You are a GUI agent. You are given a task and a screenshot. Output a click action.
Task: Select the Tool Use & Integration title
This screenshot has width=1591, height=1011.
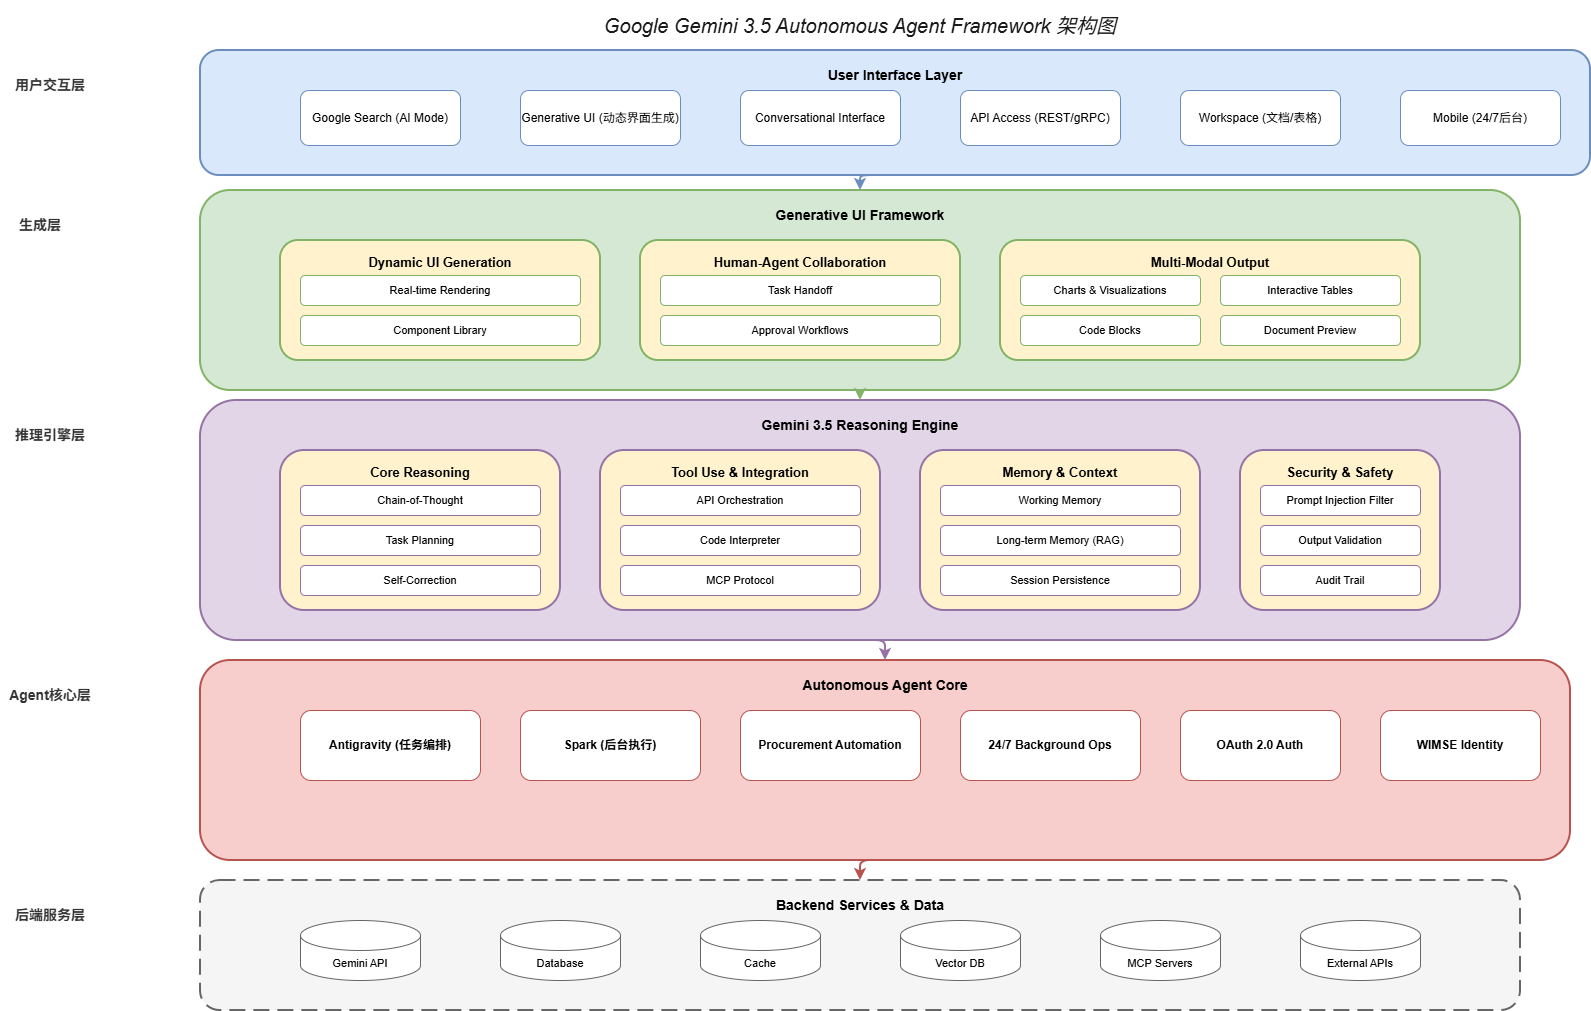(x=740, y=472)
